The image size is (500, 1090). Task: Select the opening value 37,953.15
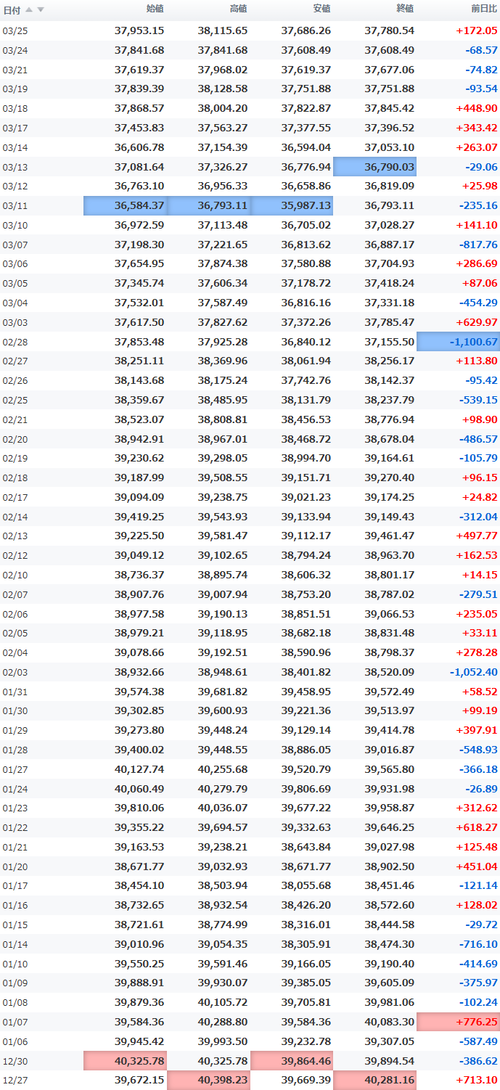click(x=139, y=31)
